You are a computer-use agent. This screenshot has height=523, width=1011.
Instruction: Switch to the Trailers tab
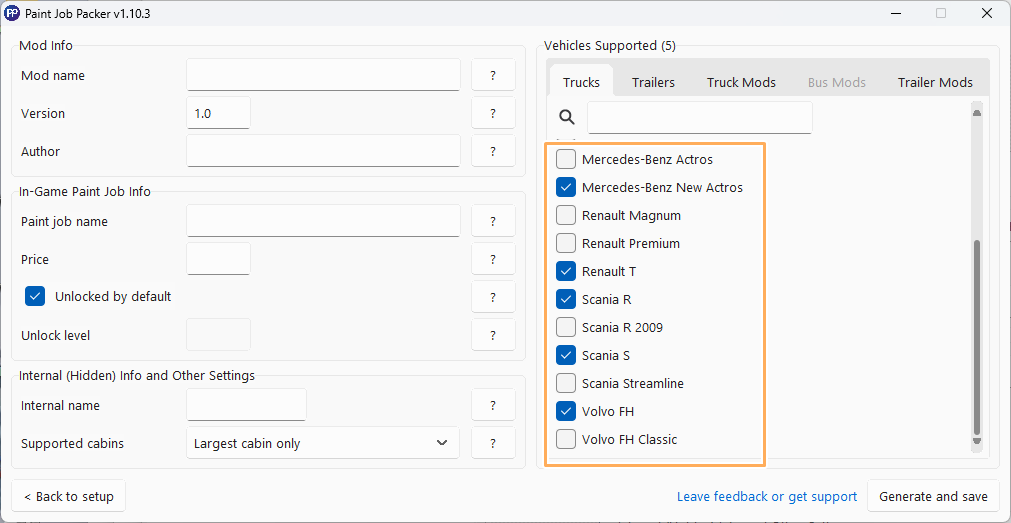point(653,82)
